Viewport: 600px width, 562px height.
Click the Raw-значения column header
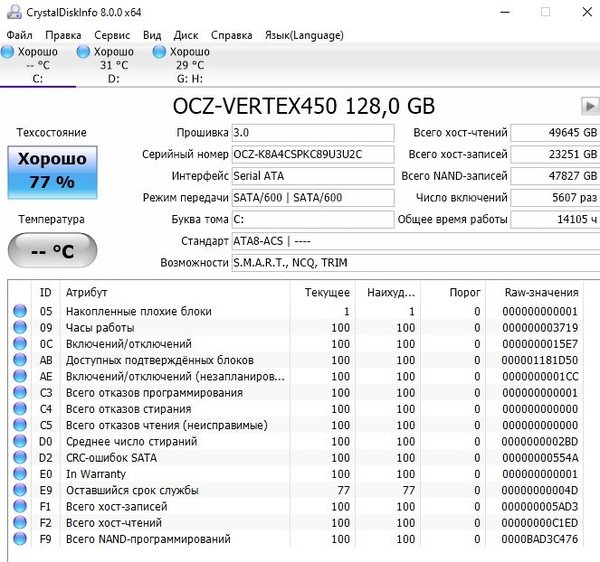click(x=540, y=292)
